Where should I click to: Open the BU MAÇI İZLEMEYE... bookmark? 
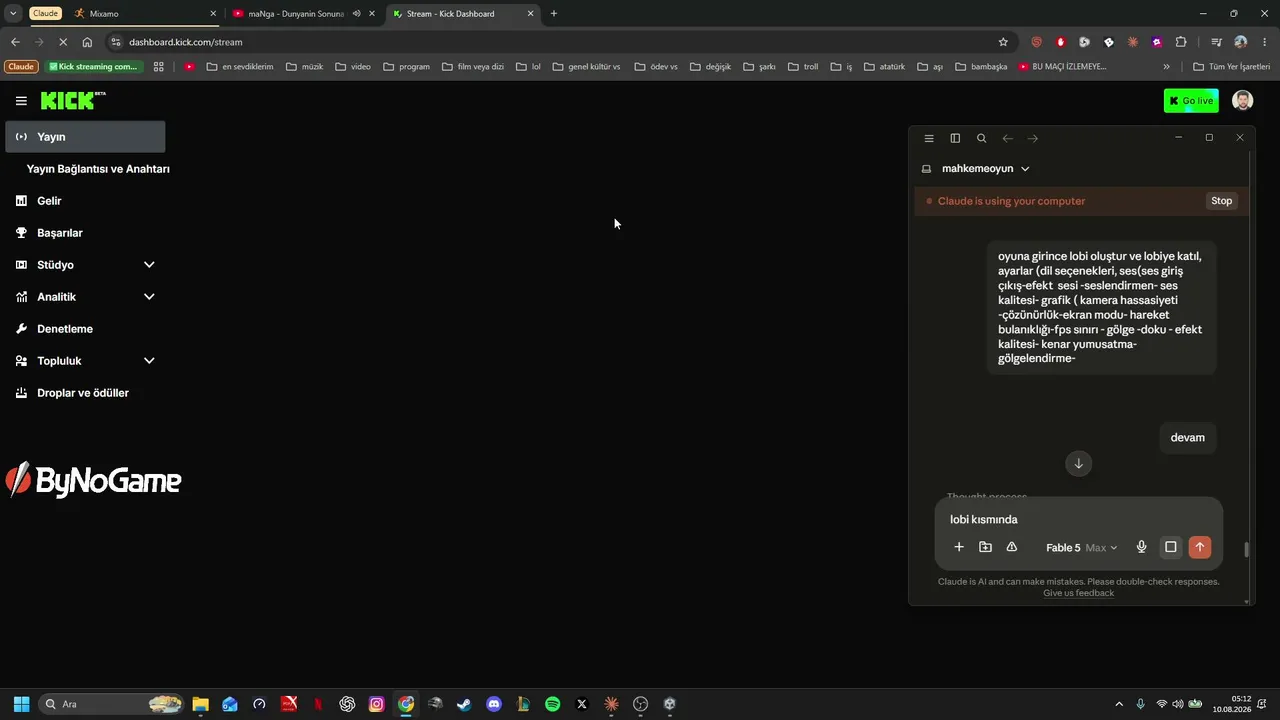(1062, 67)
